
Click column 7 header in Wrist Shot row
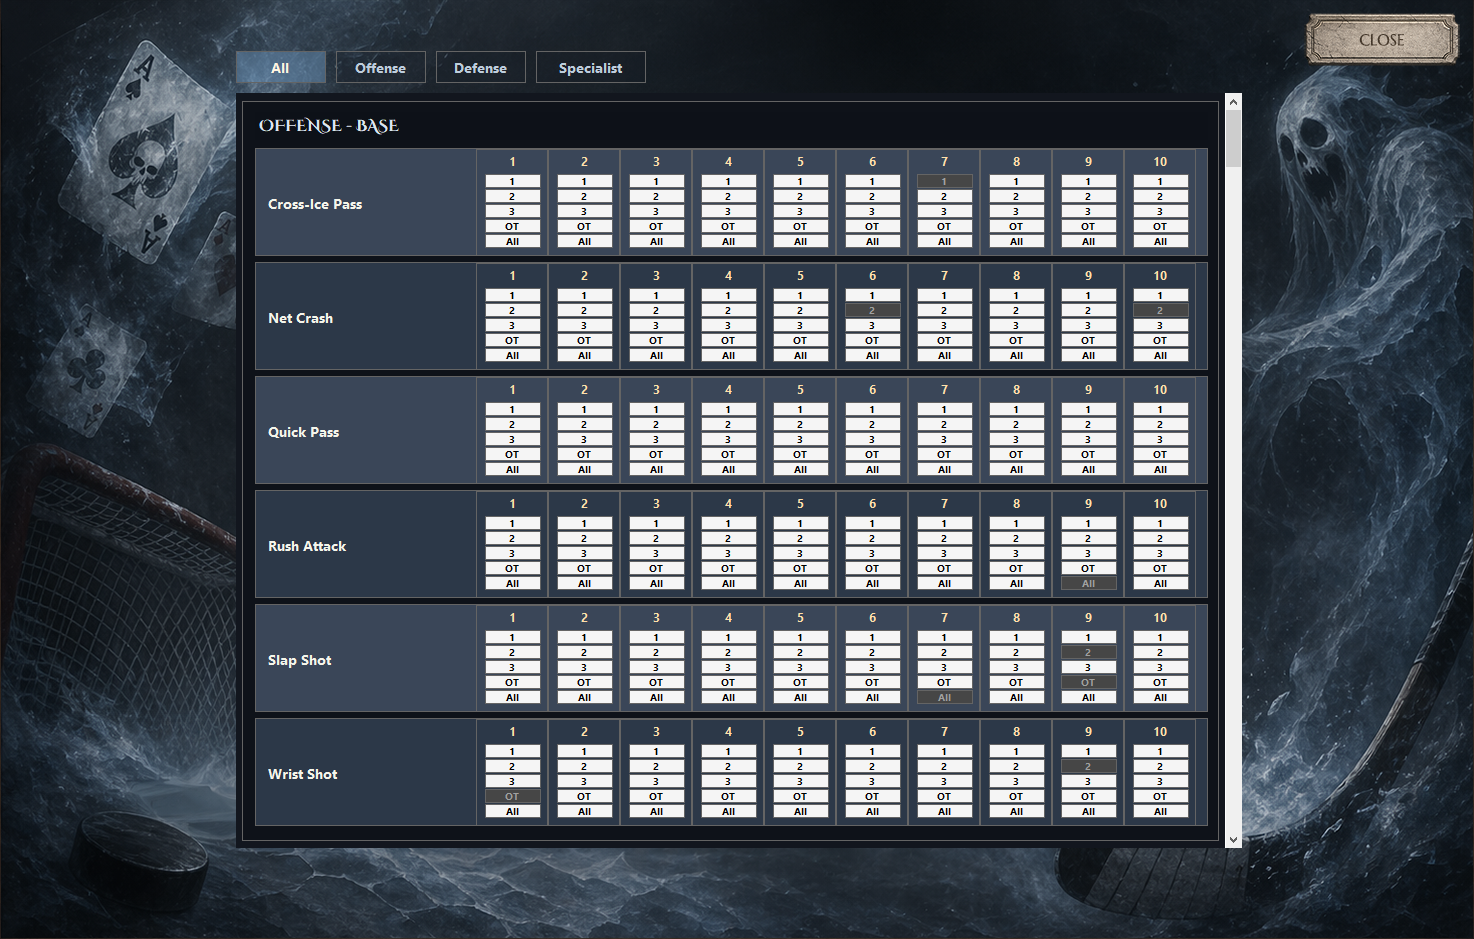click(x=944, y=732)
